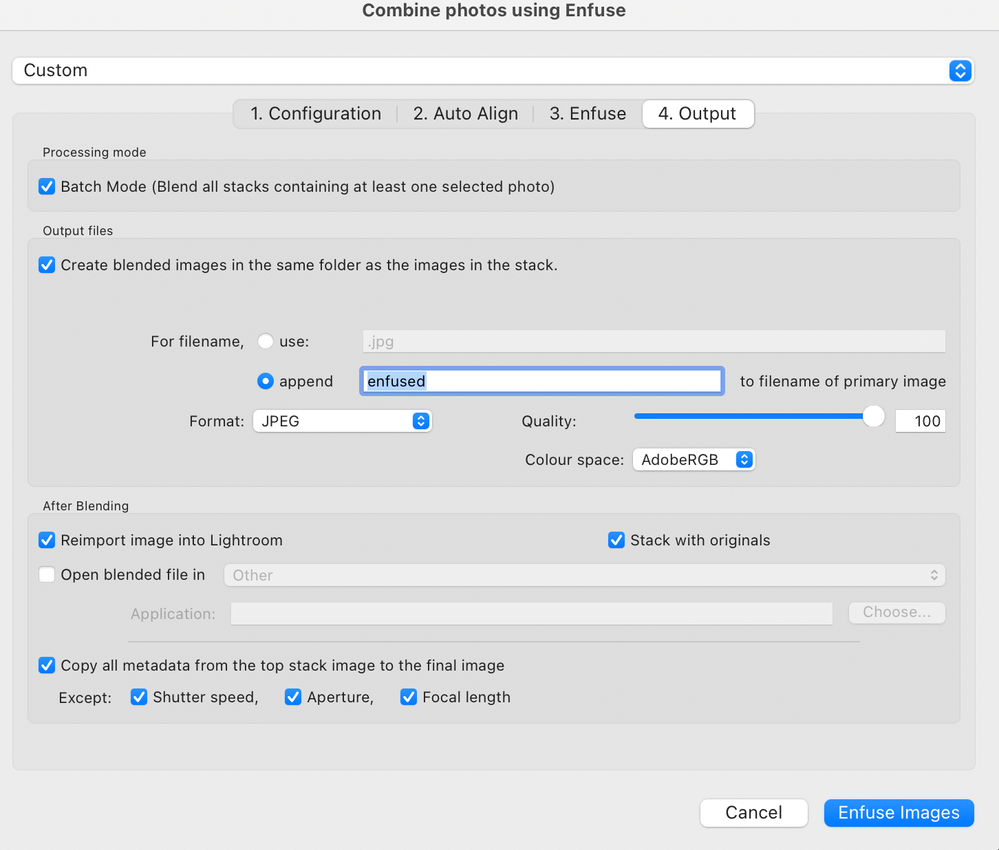Toggle Copy all metadata checkbox
The image size is (999, 850).
[x=47, y=665]
